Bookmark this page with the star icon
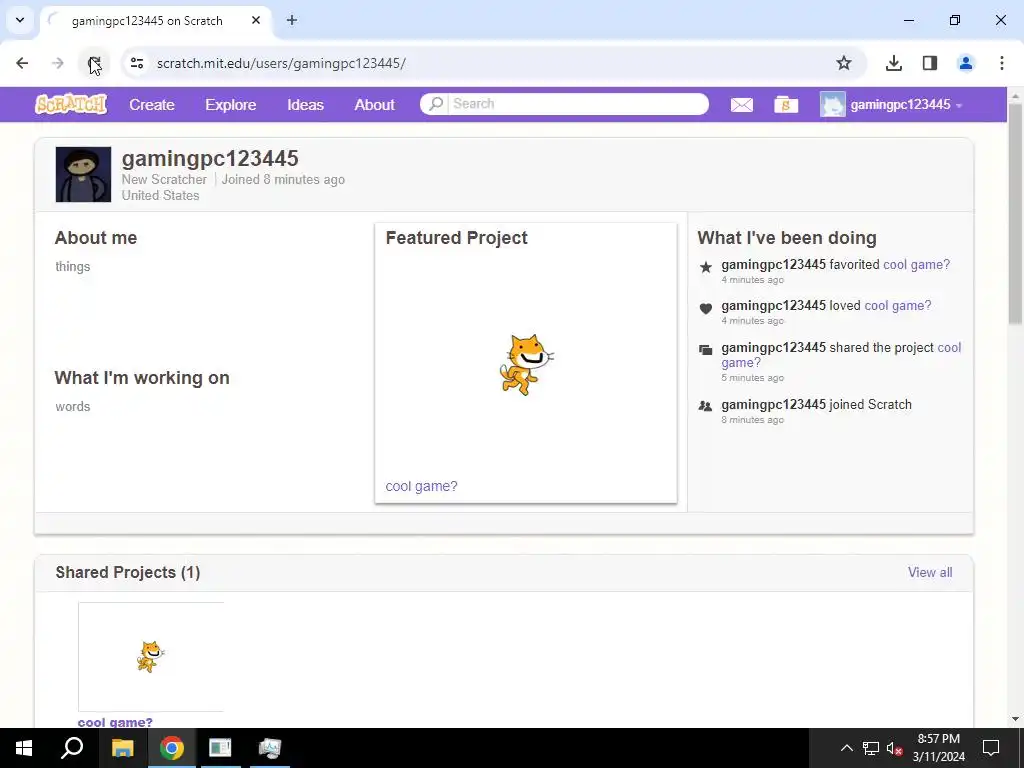This screenshot has height=768, width=1024. click(x=844, y=63)
